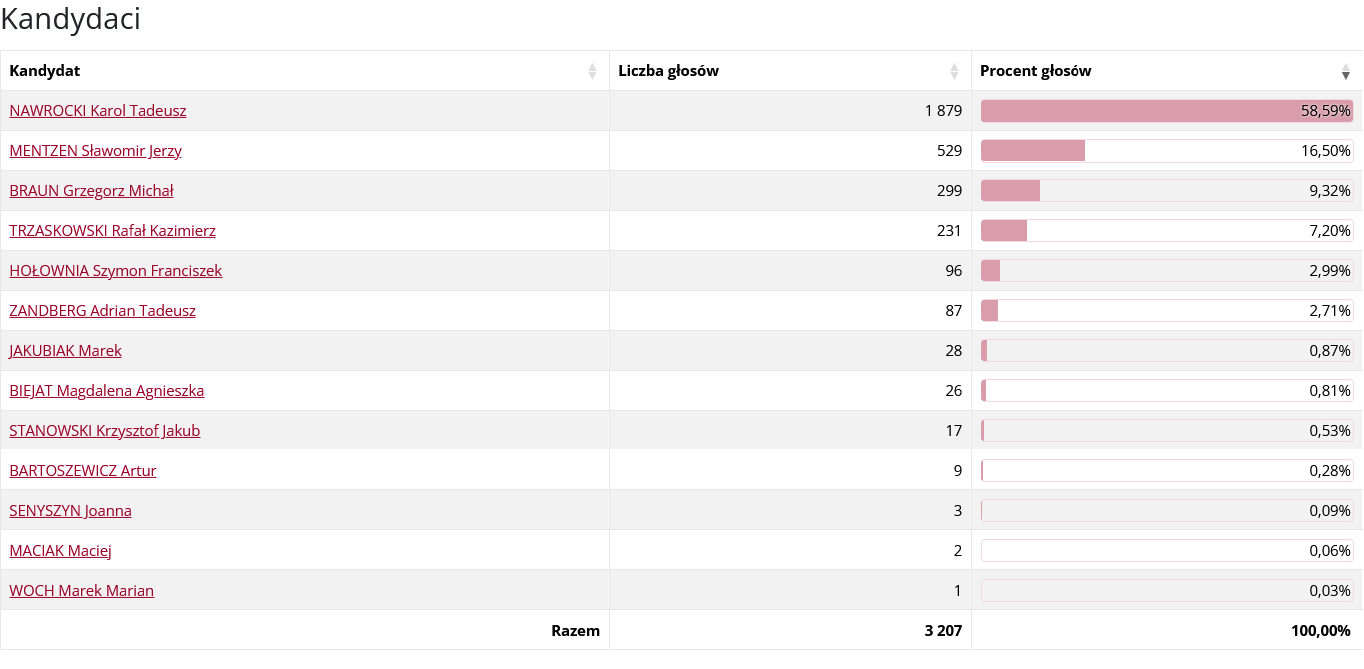Toggle Procent głosów sort arrow
1364x669 pixels.
[x=1346, y=72]
